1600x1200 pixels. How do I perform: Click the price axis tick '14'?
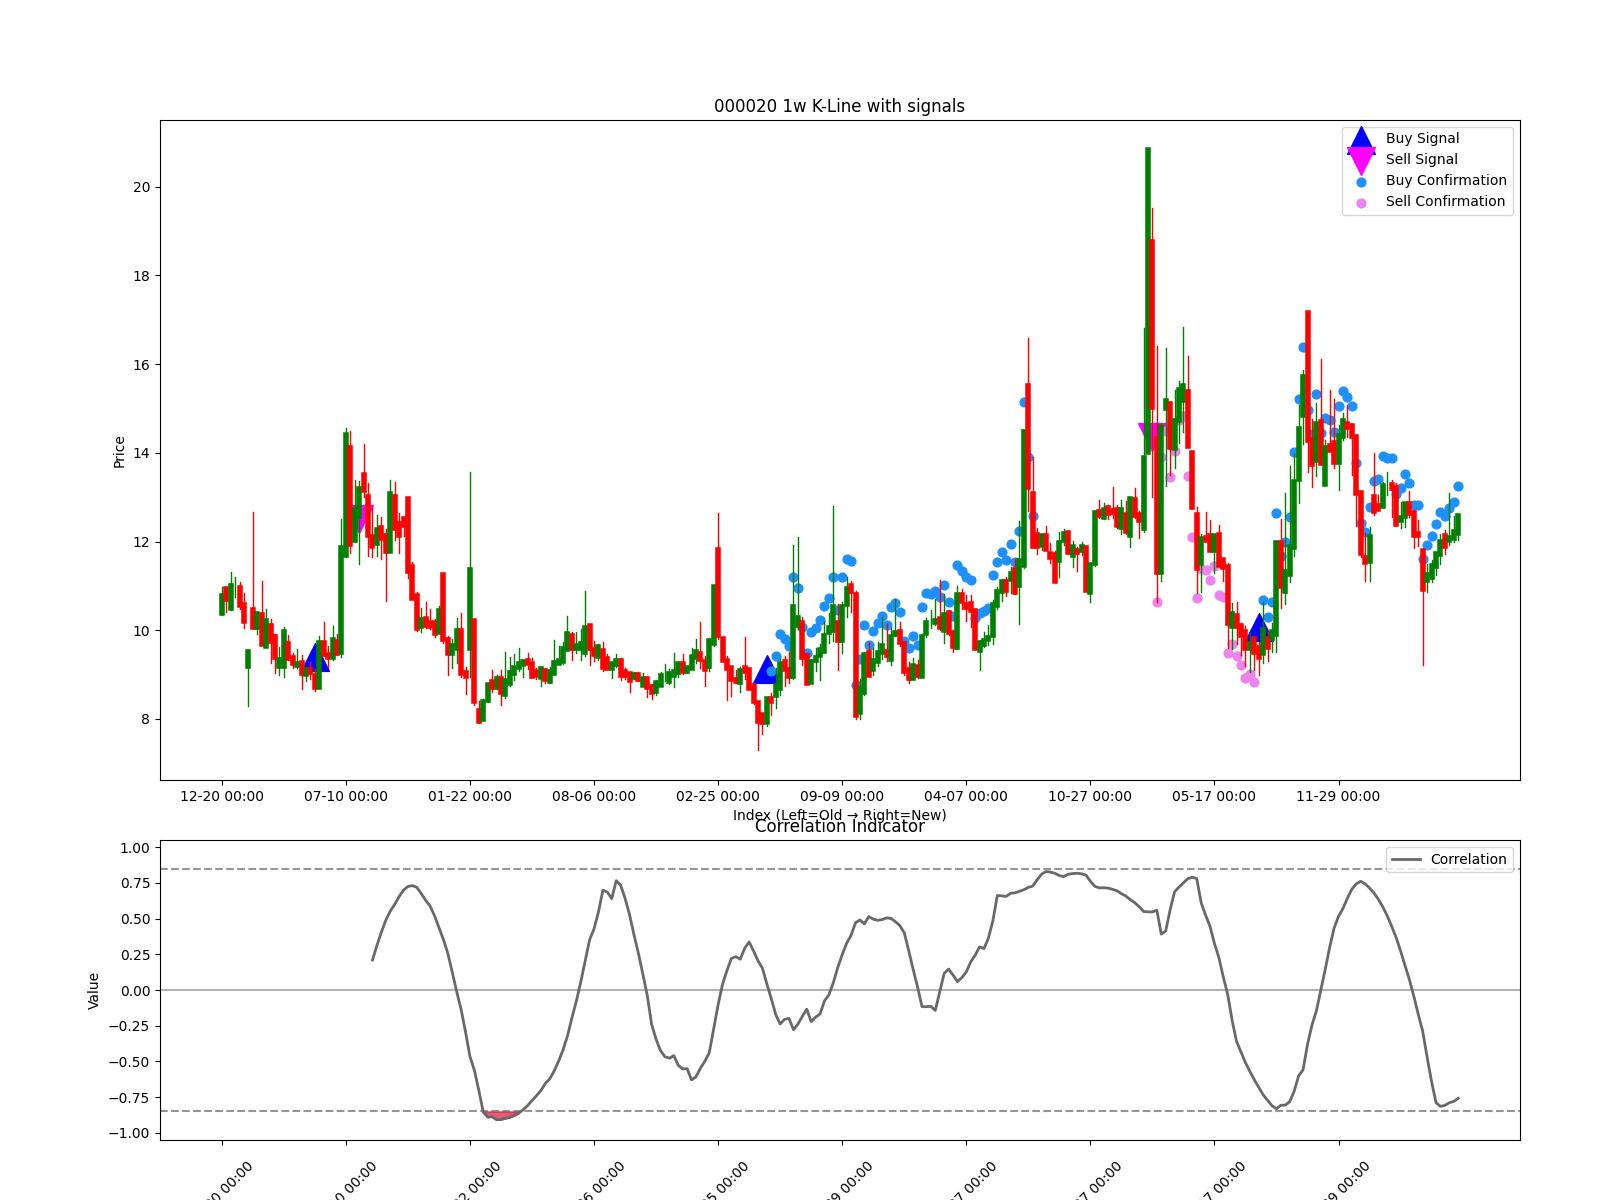pyautogui.click(x=141, y=454)
